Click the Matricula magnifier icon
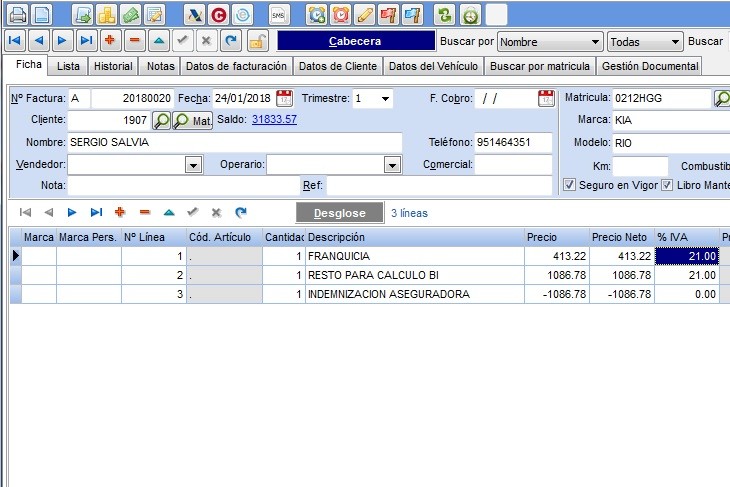730x487 pixels. click(722, 98)
